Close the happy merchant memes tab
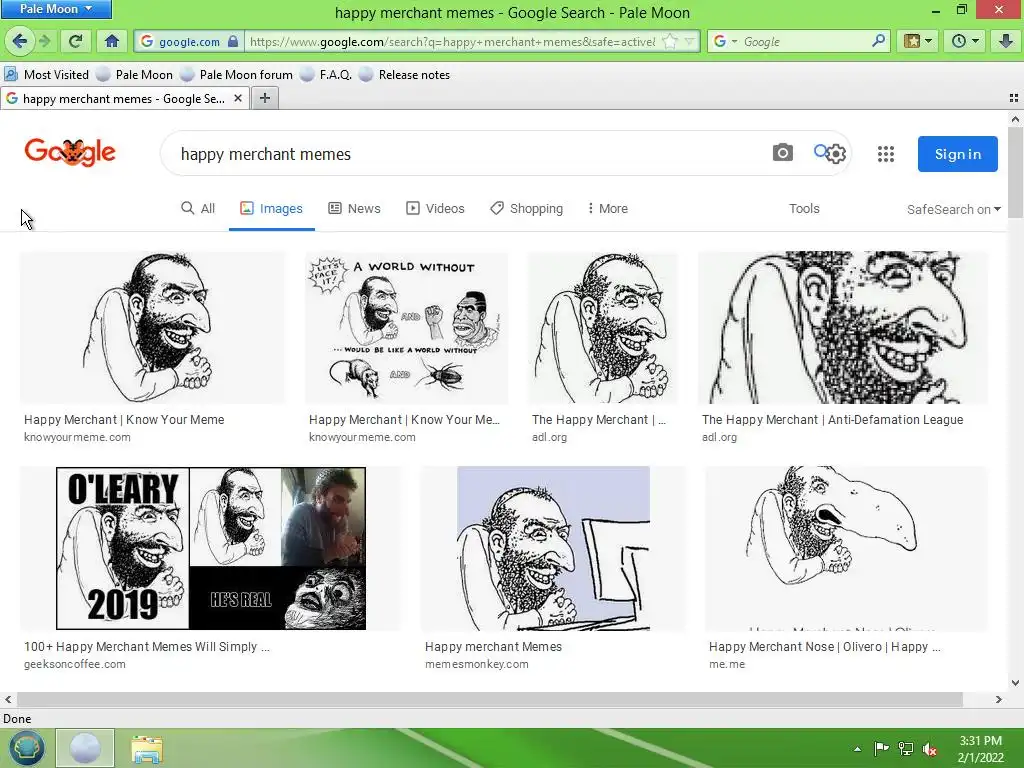The image size is (1024, 768). [x=238, y=98]
